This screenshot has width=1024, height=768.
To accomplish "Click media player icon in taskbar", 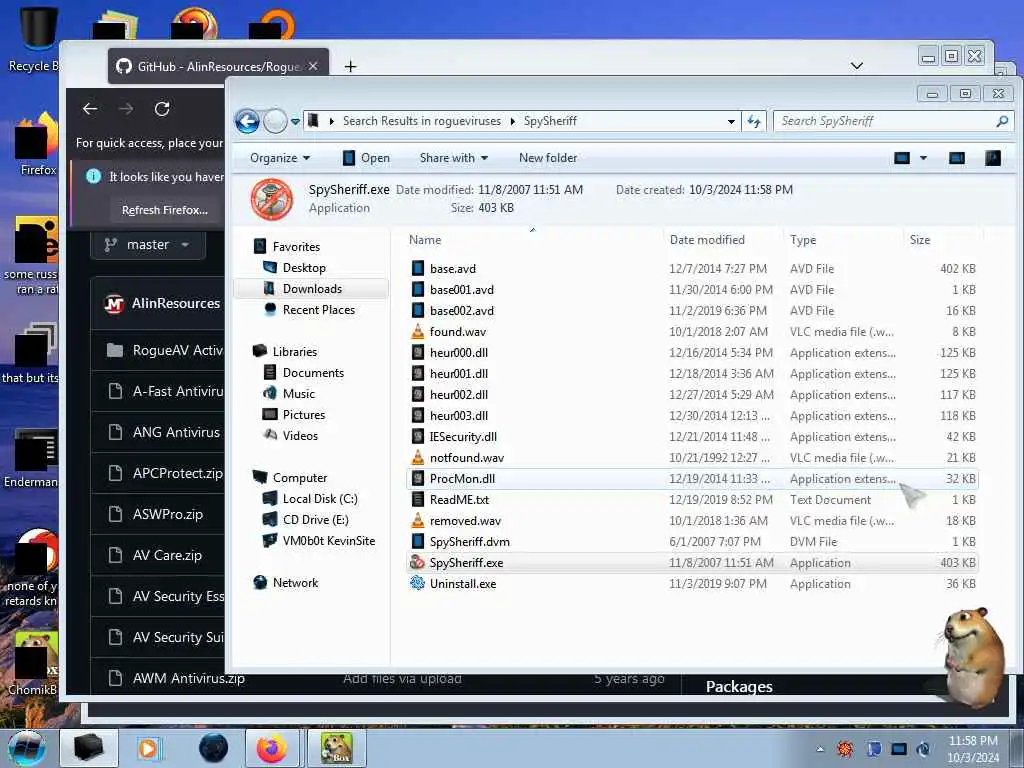I will click(148, 748).
